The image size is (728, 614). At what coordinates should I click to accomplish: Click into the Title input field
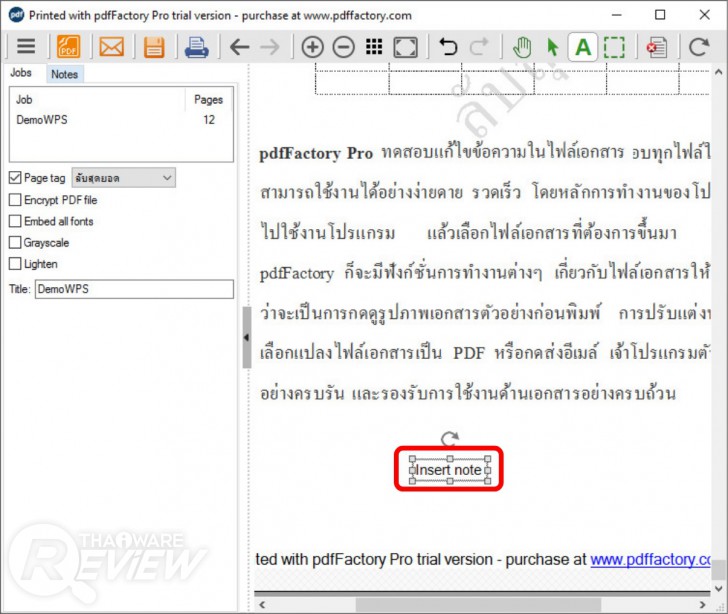[x=134, y=289]
